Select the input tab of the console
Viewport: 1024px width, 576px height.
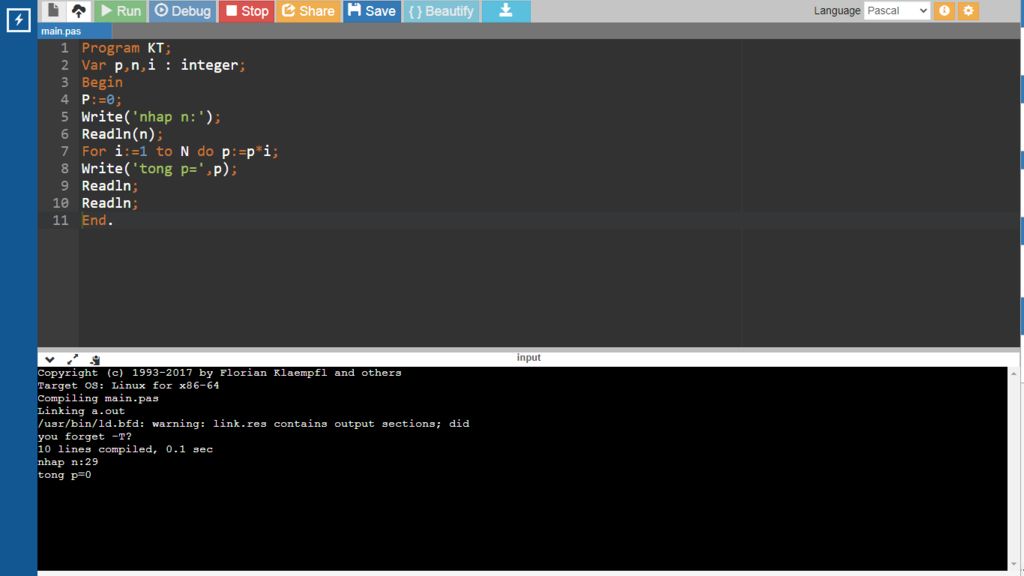[x=528, y=357]
